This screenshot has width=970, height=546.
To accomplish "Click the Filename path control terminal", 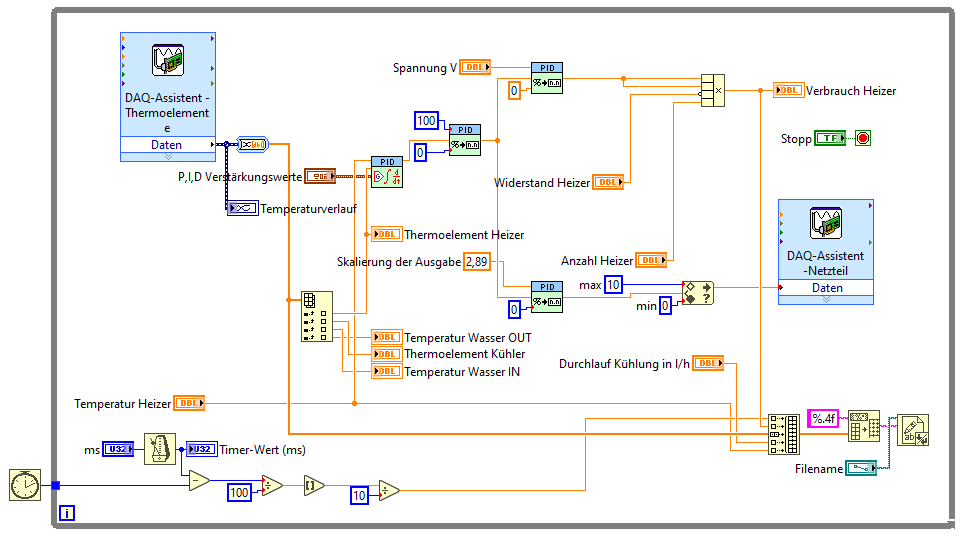I will (x=861, y=468).
